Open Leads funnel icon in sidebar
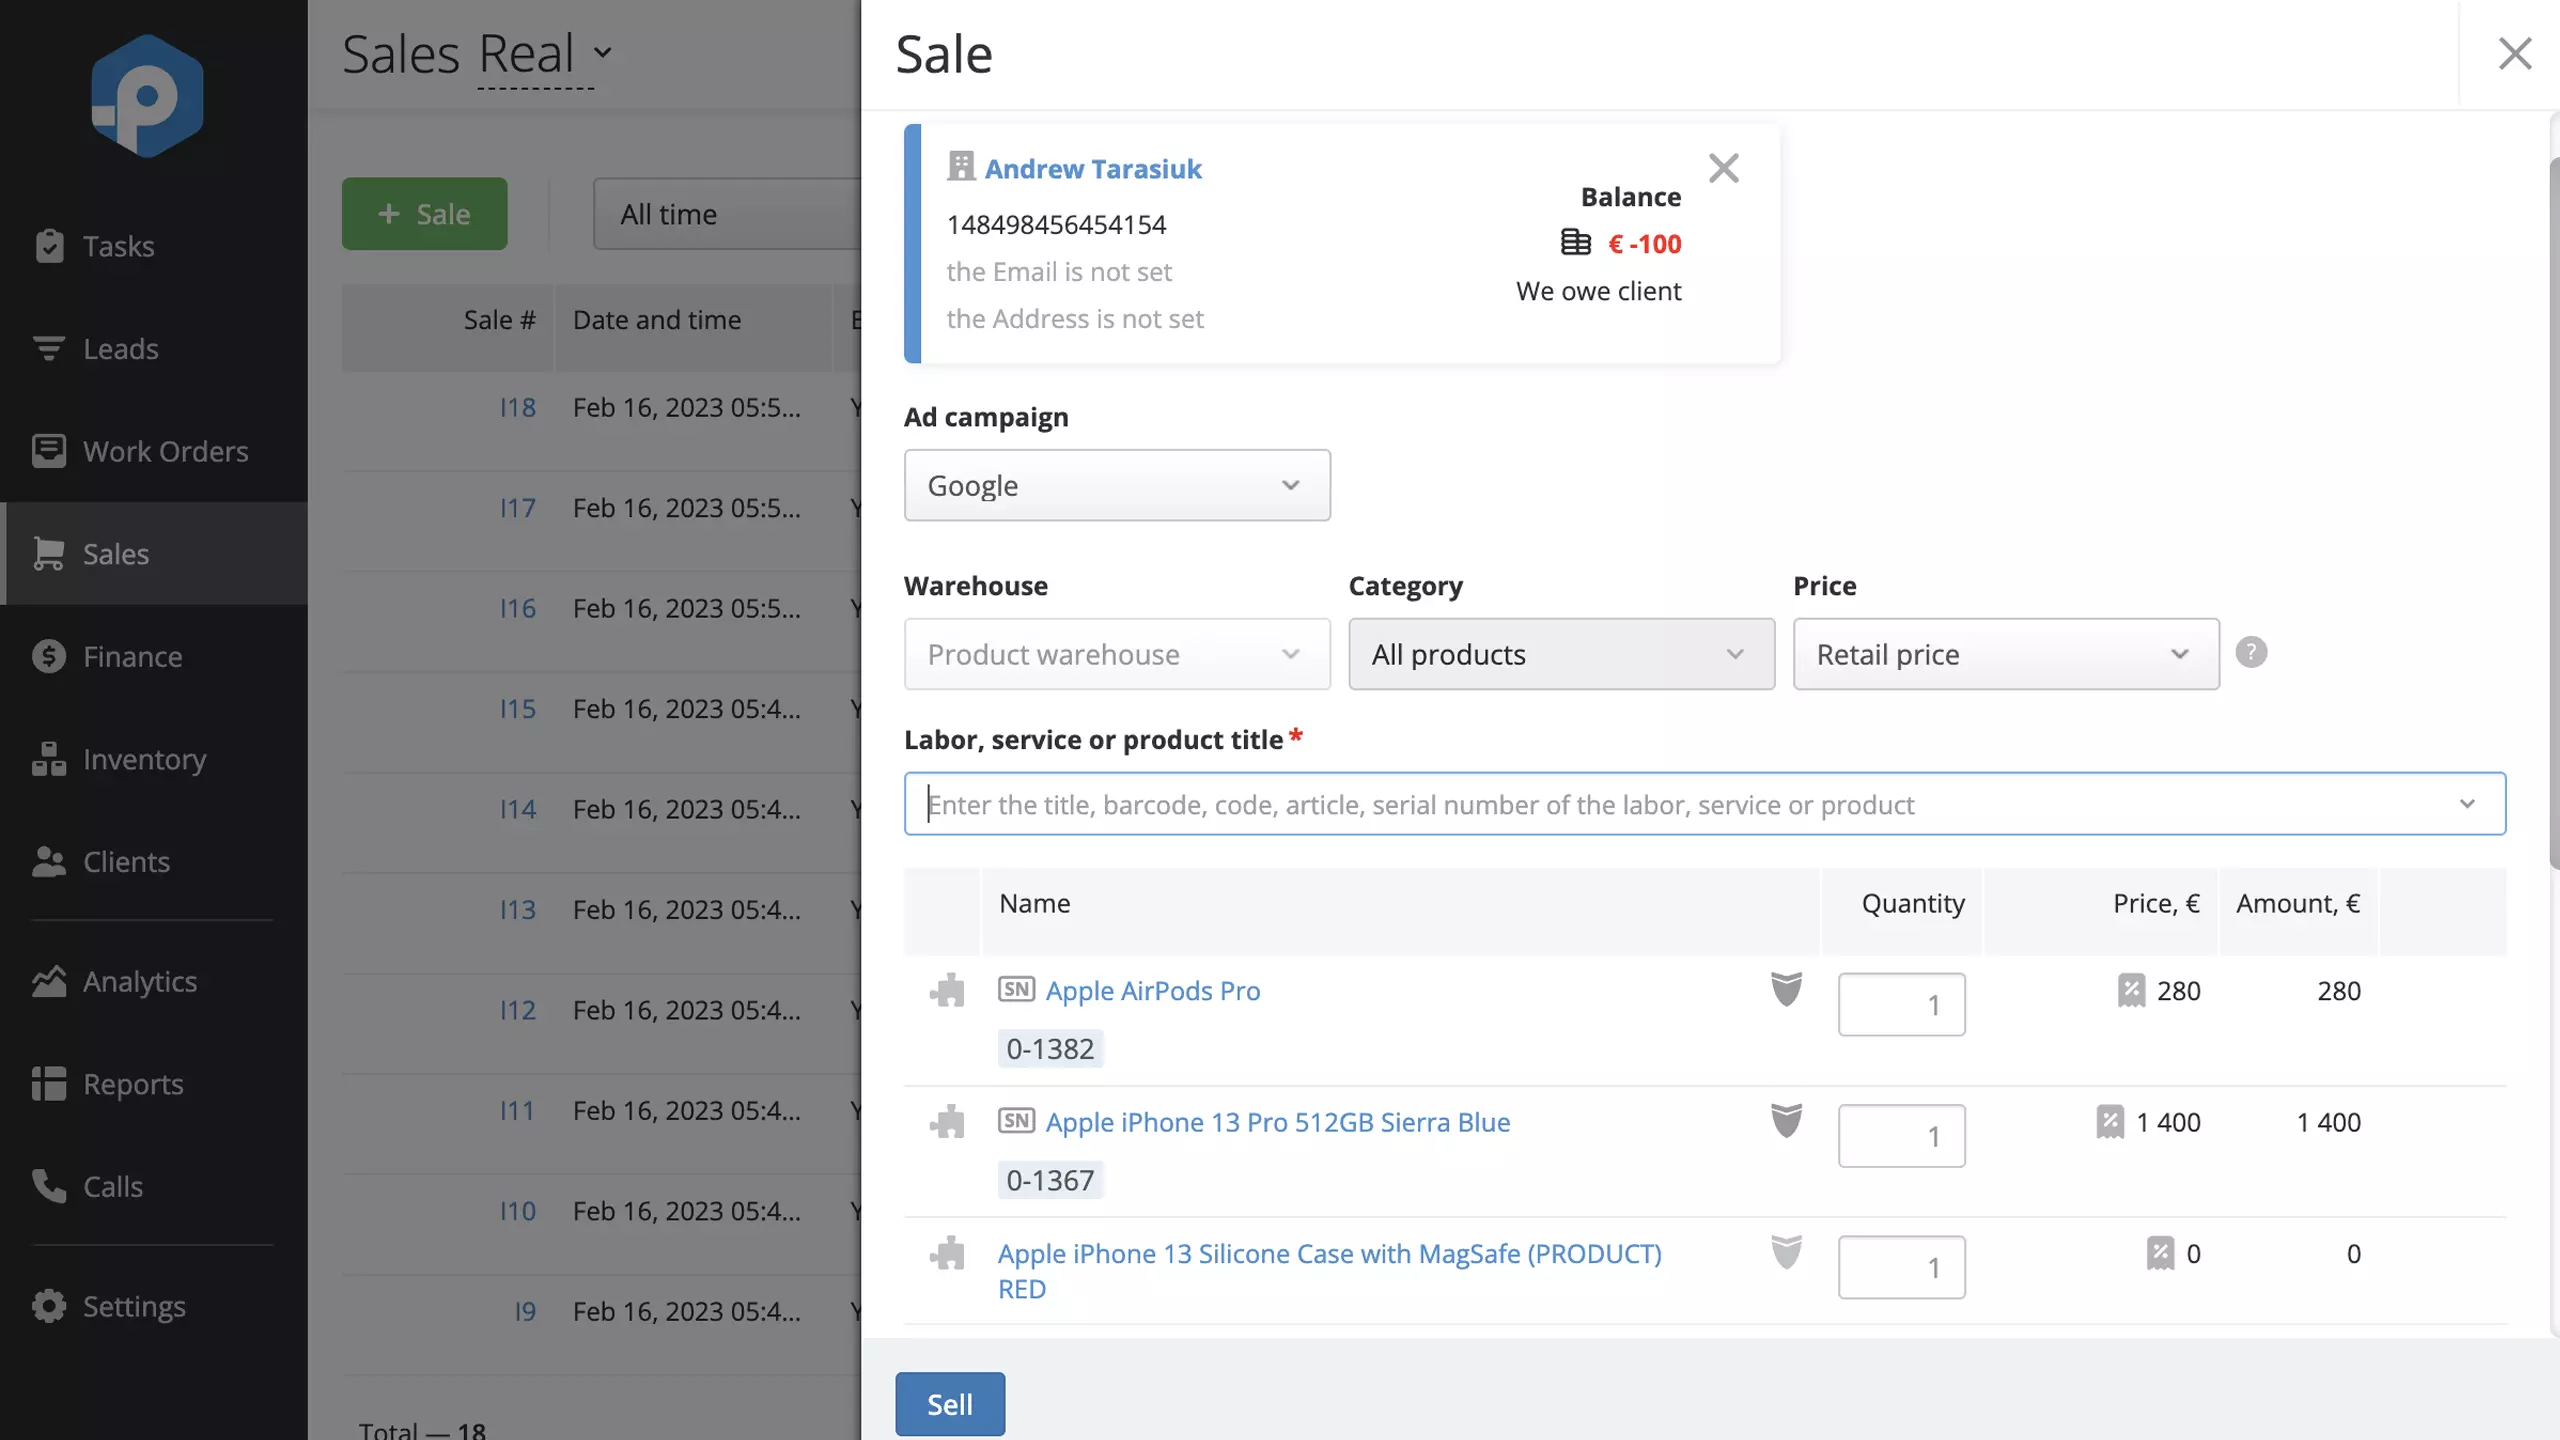Viewport: 2560px width, 1440px height. 49,349
